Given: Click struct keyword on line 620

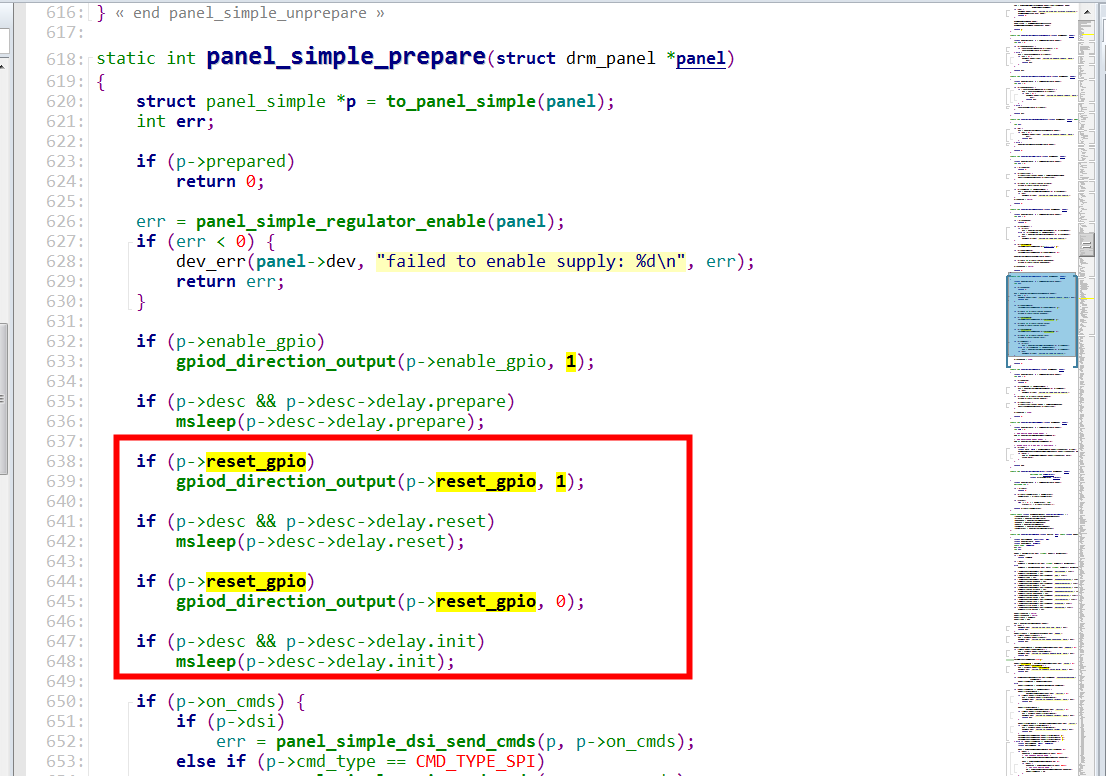Looking at the screenshot, I should (x=166, y=102).
